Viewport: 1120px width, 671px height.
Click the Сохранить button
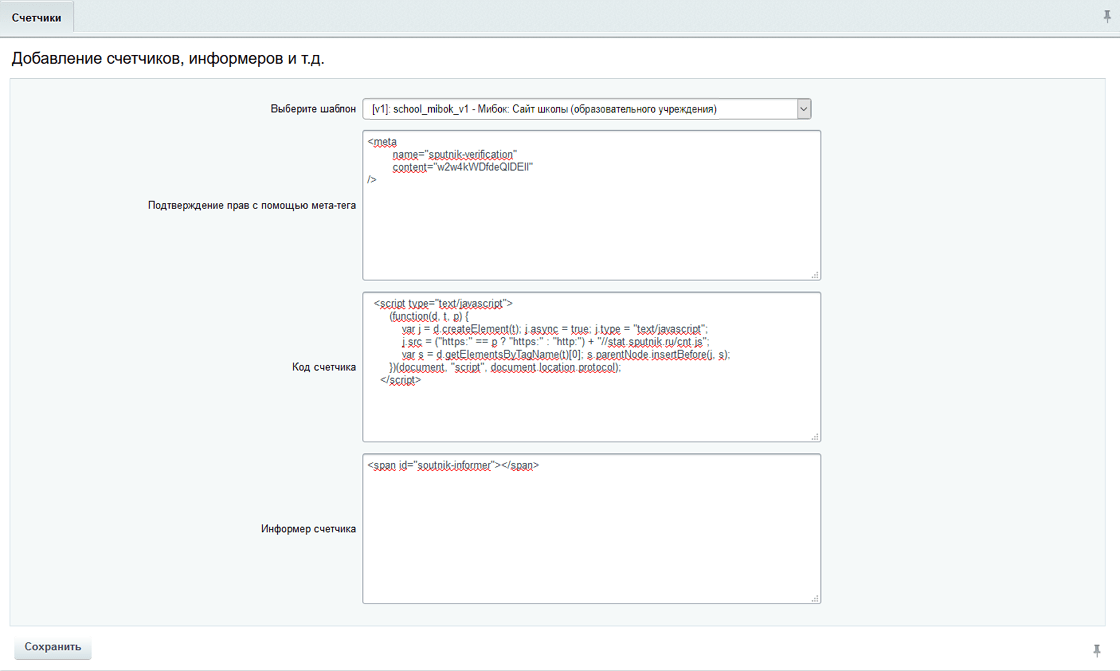pyautogui.click(x=53, y=647)
